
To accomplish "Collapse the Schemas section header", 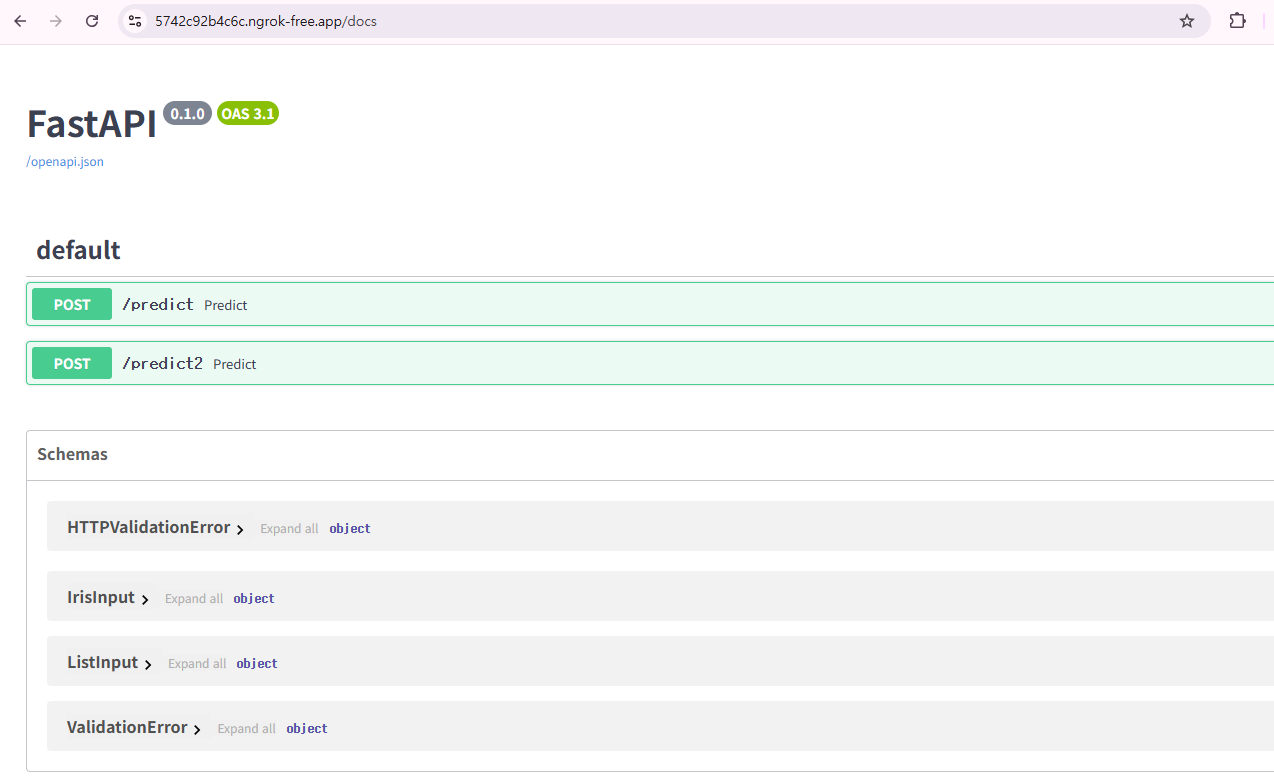I will tap(72, 454).
